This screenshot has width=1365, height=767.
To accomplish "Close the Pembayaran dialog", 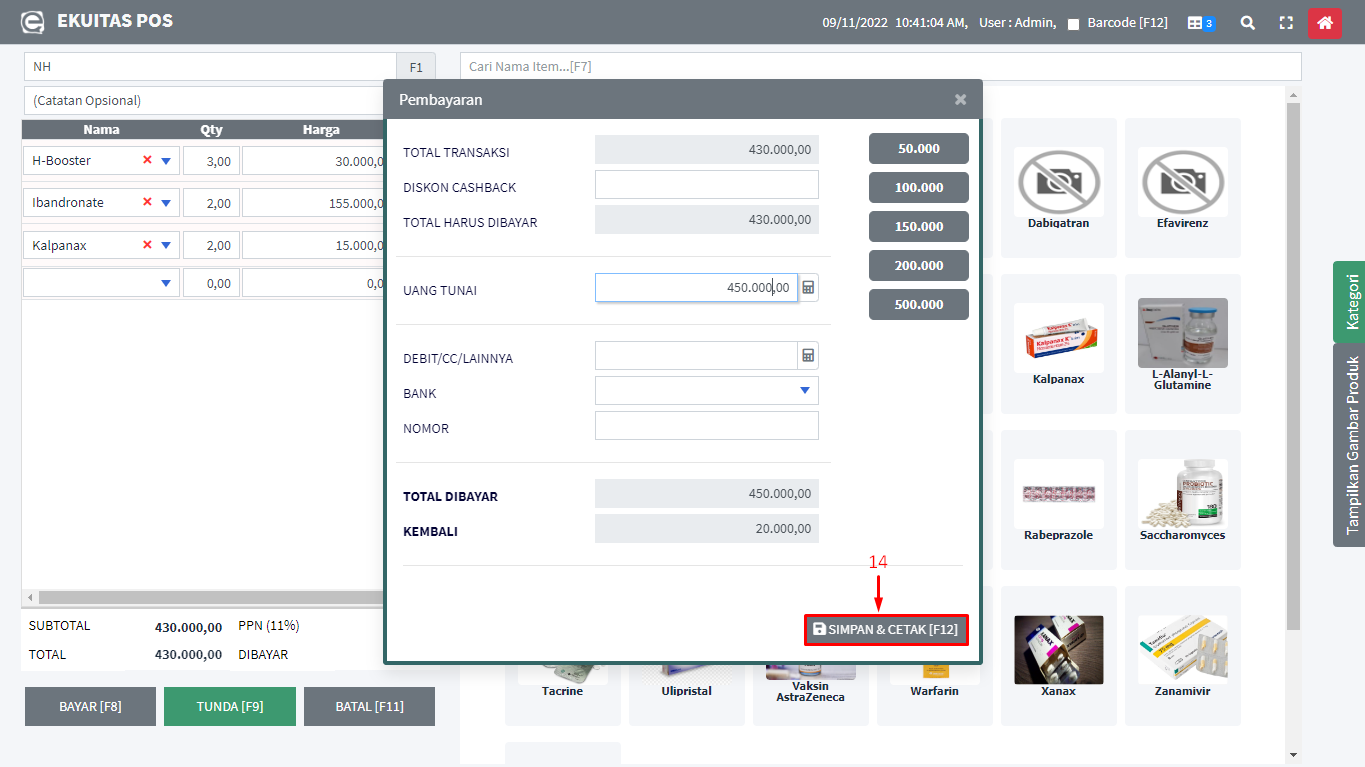I will [x=960, y=99].
